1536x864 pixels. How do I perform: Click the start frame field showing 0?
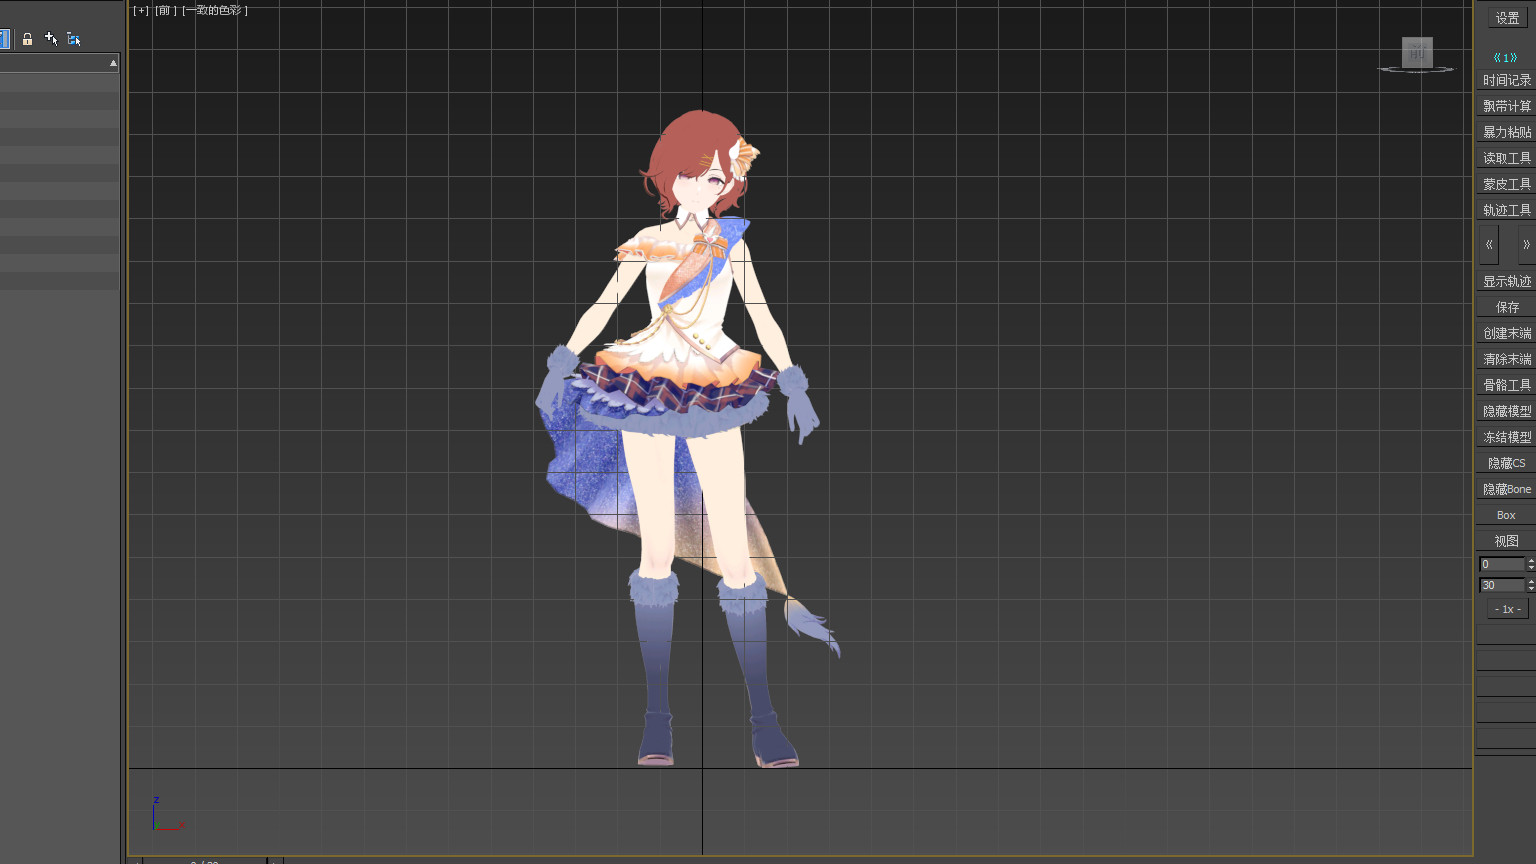(x=1500, y=564)
